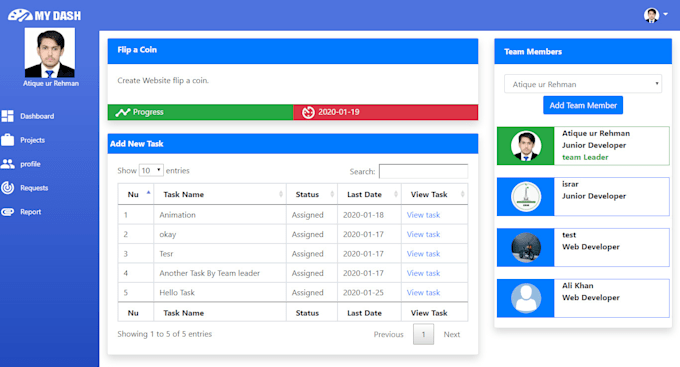
Task: Click the Dashboard grid icon in sidebar
Action: 7,116
